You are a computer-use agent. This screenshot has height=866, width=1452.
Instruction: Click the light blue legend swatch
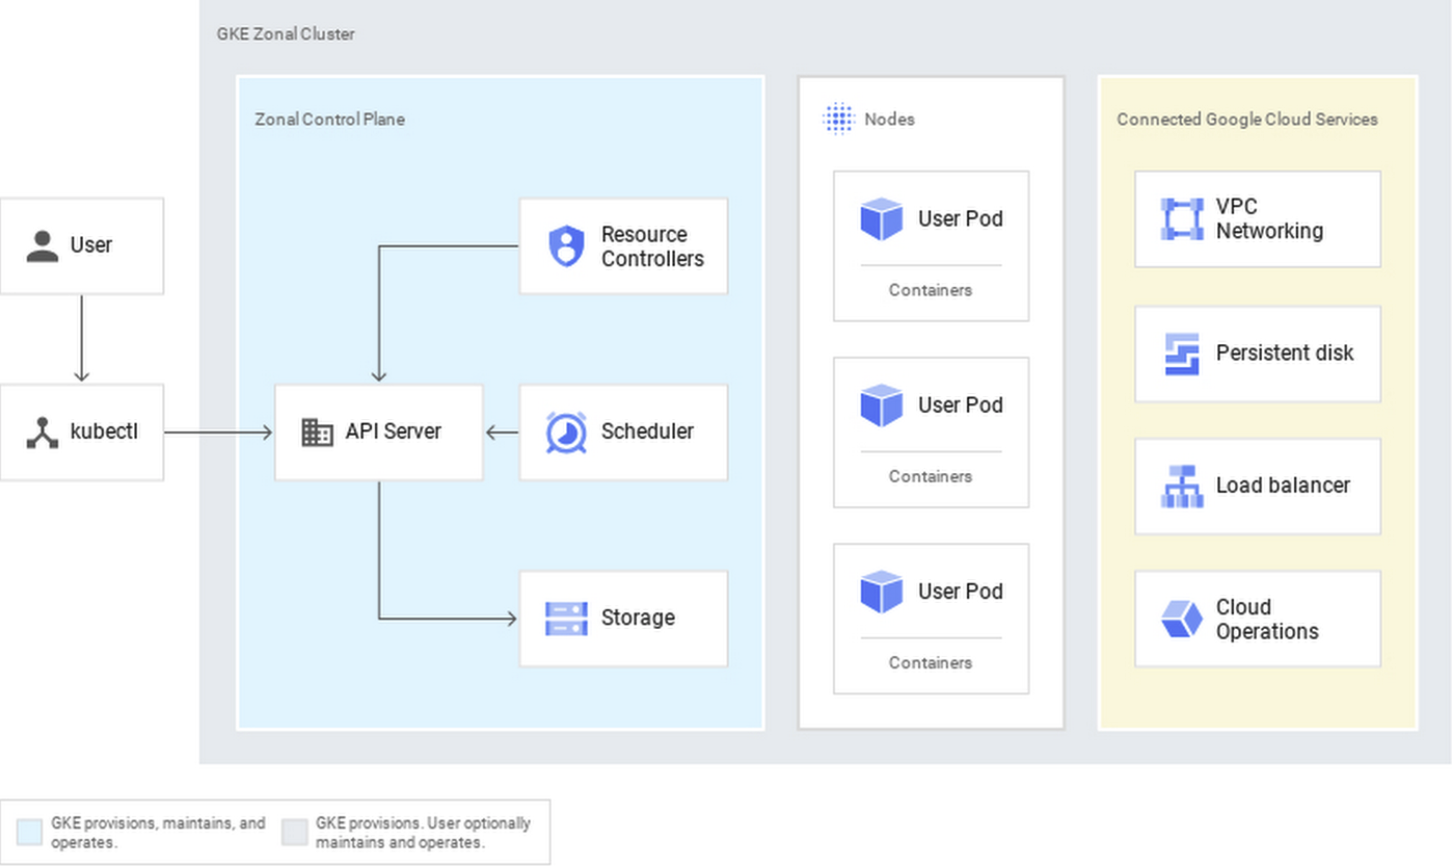(x=30, y=832)
